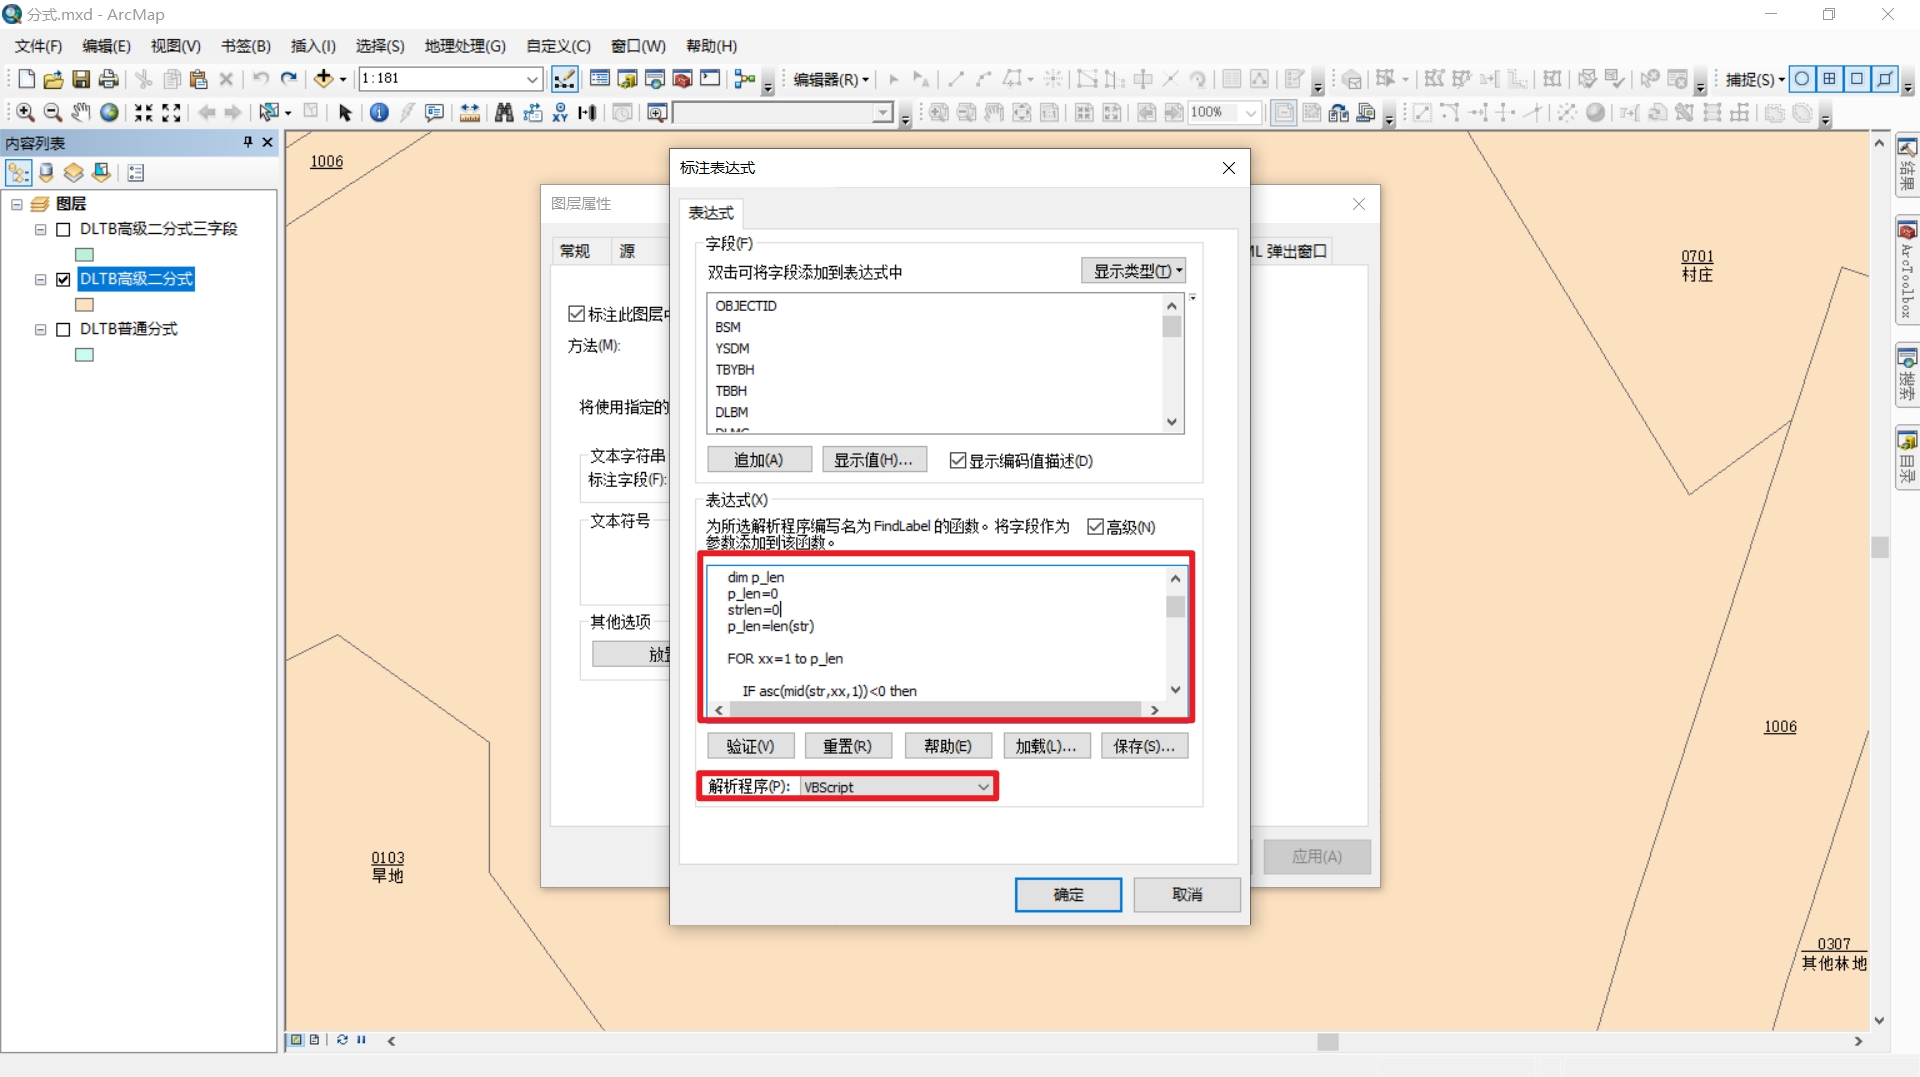Open a map file with the folder icon

coord(53,79)
